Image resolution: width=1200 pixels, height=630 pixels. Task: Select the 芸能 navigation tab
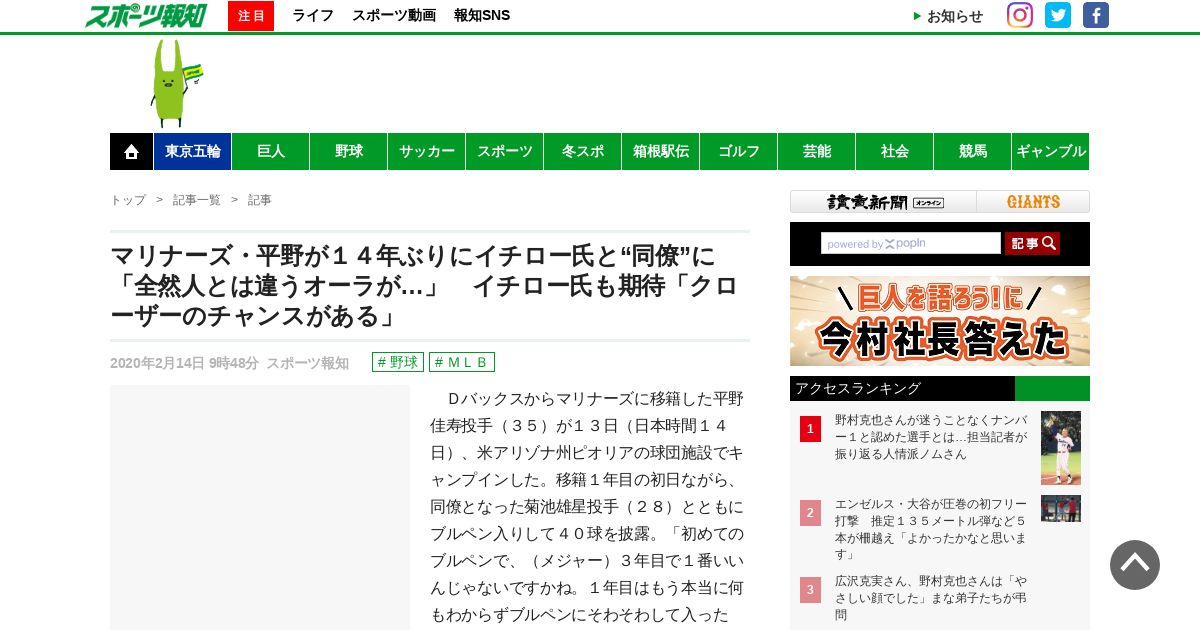[x=817, y=152]
